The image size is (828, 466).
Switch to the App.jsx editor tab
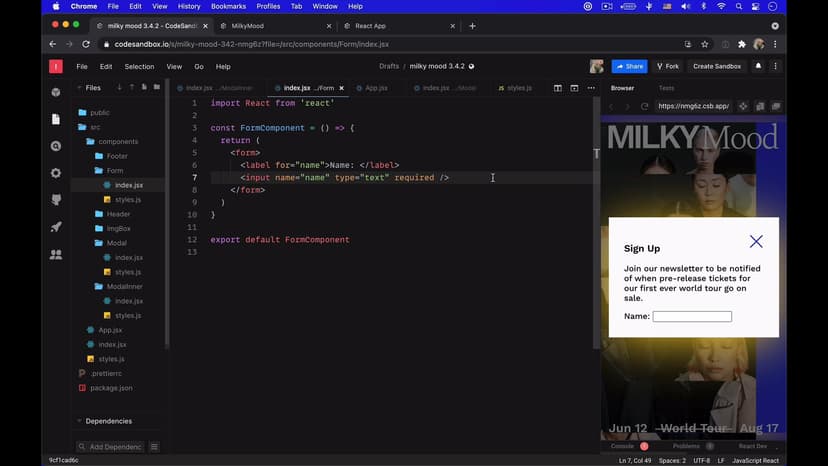pyautogui.click(x=375, y=88)
